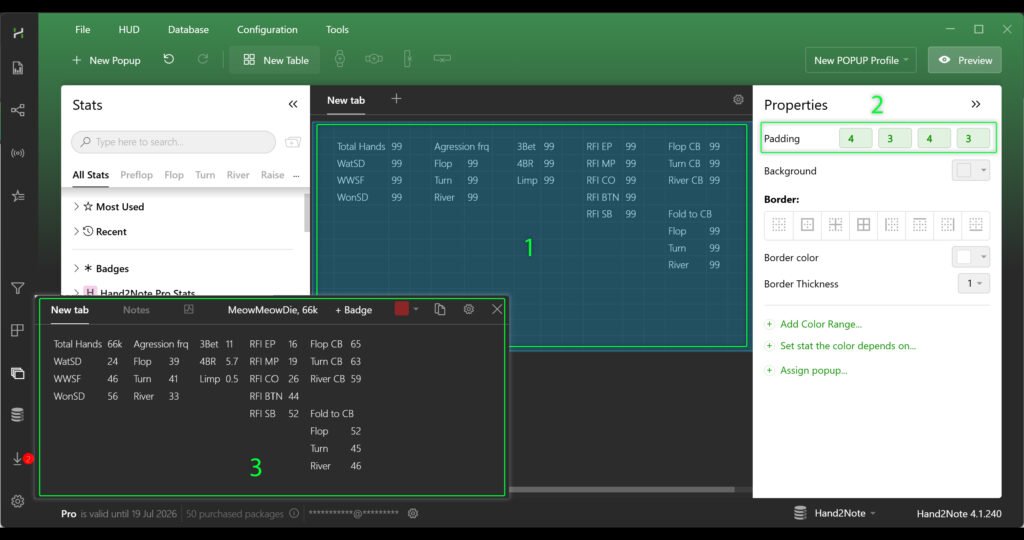Screen dimensions: 1024x540
Task: Click the copy icon in the popup header
Action: tap(440, 310)
